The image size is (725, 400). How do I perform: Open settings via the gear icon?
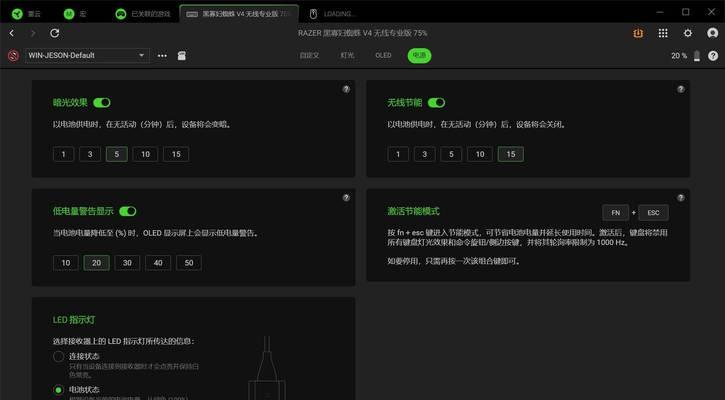click(688, 33)
